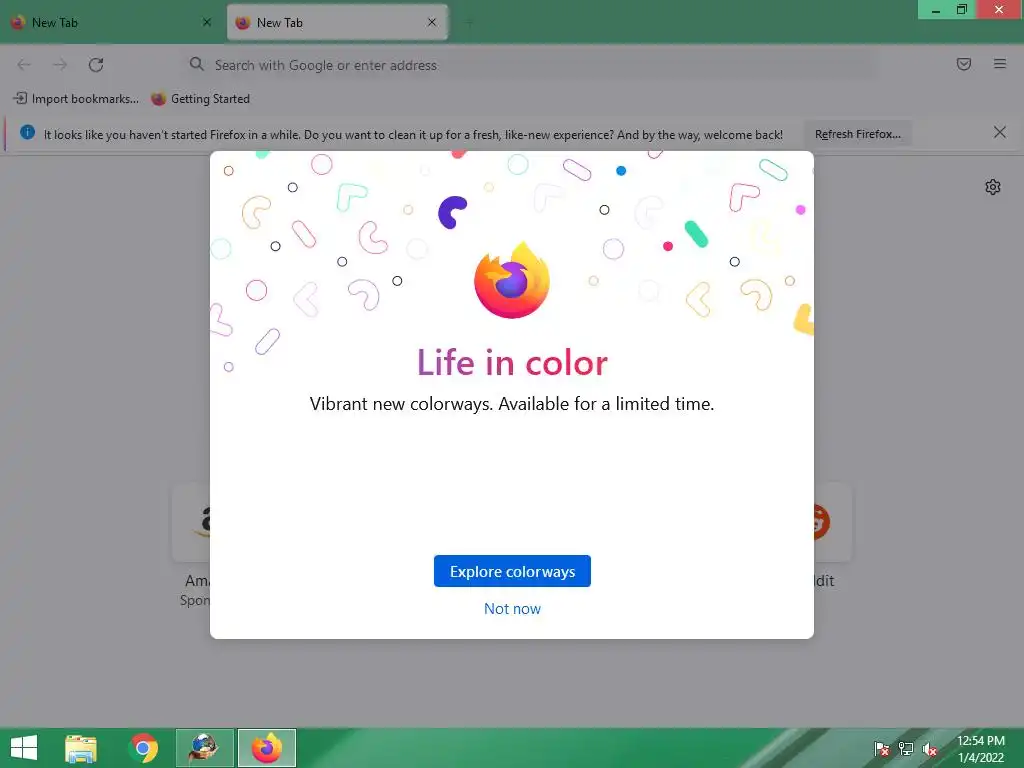Click the Import bookmarks toolbar item

coord(76,99)
